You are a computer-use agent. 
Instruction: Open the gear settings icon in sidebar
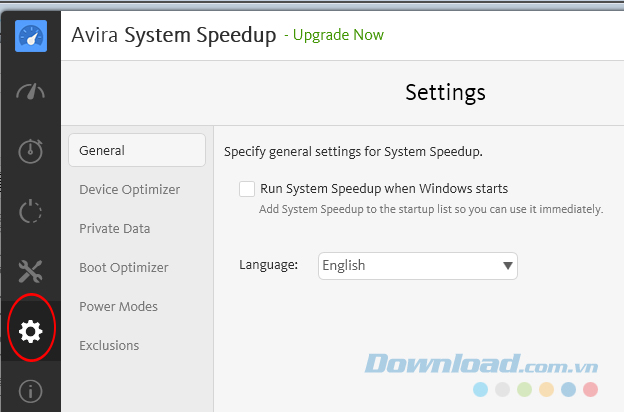(x=31, y=331)
